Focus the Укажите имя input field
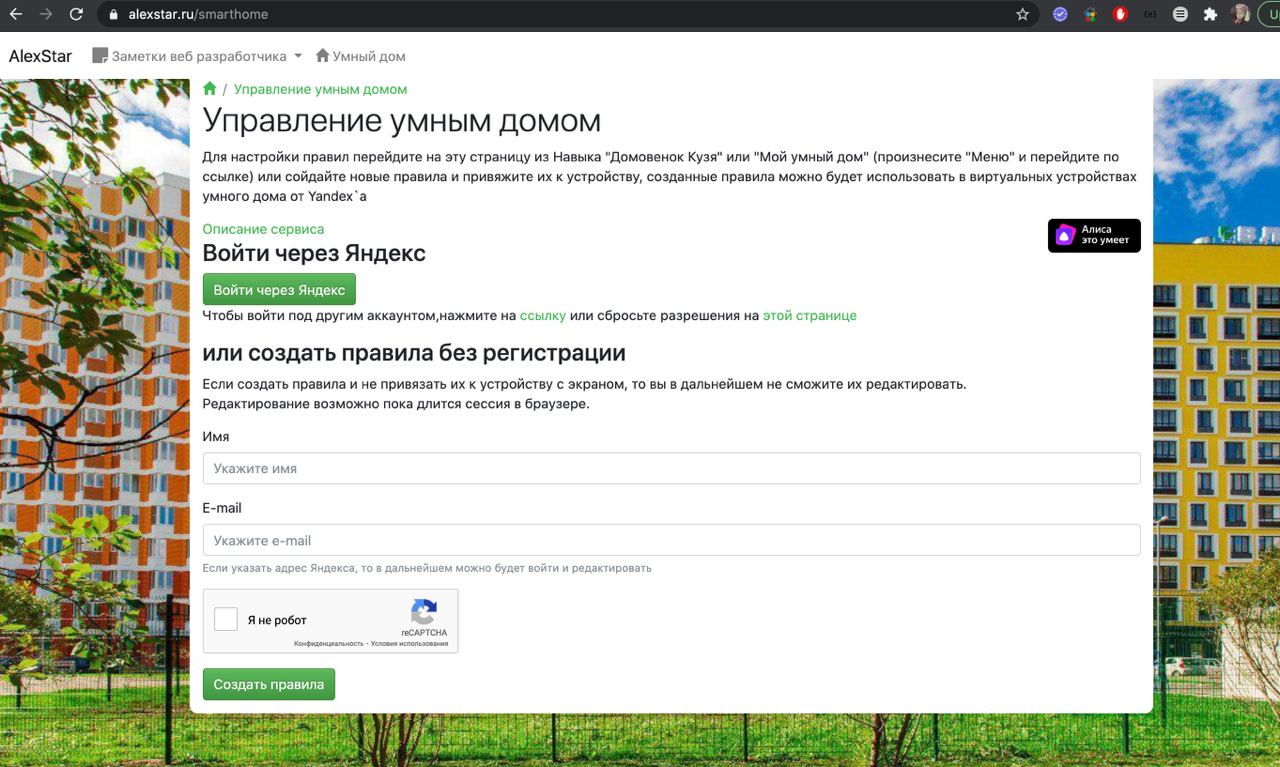The height and width of the screenshot is (767, 1280). pyautogui.click(x=671, y=468)
